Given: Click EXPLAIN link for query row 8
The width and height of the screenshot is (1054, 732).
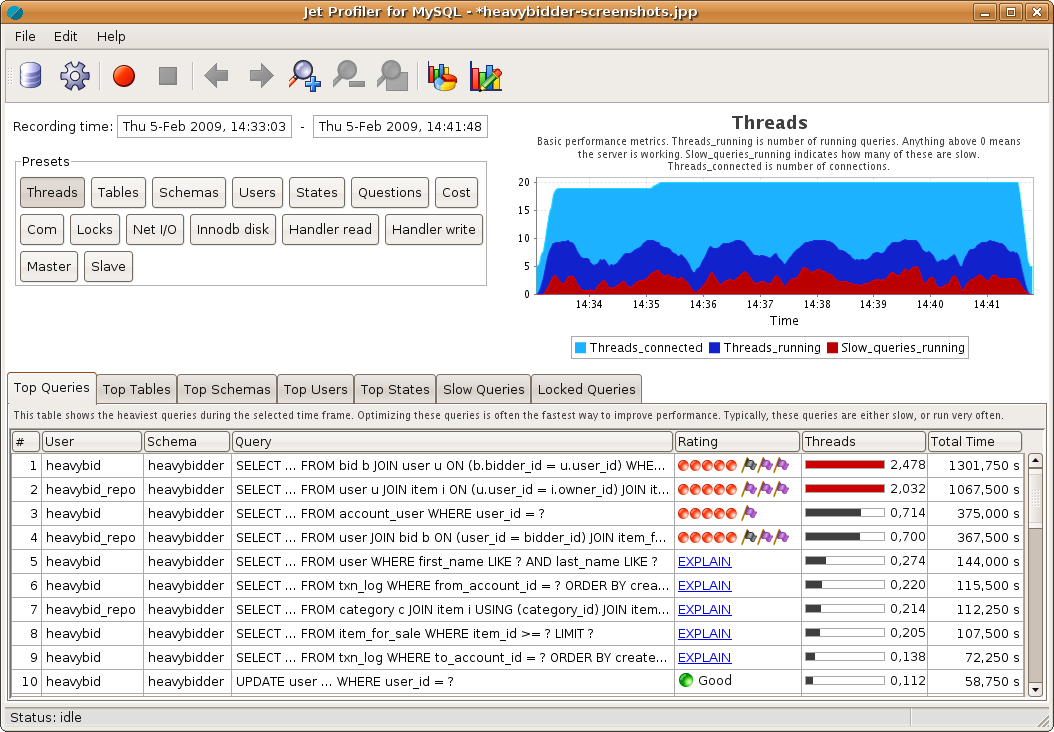Looking at the screenshot, I should coord(704,633).
